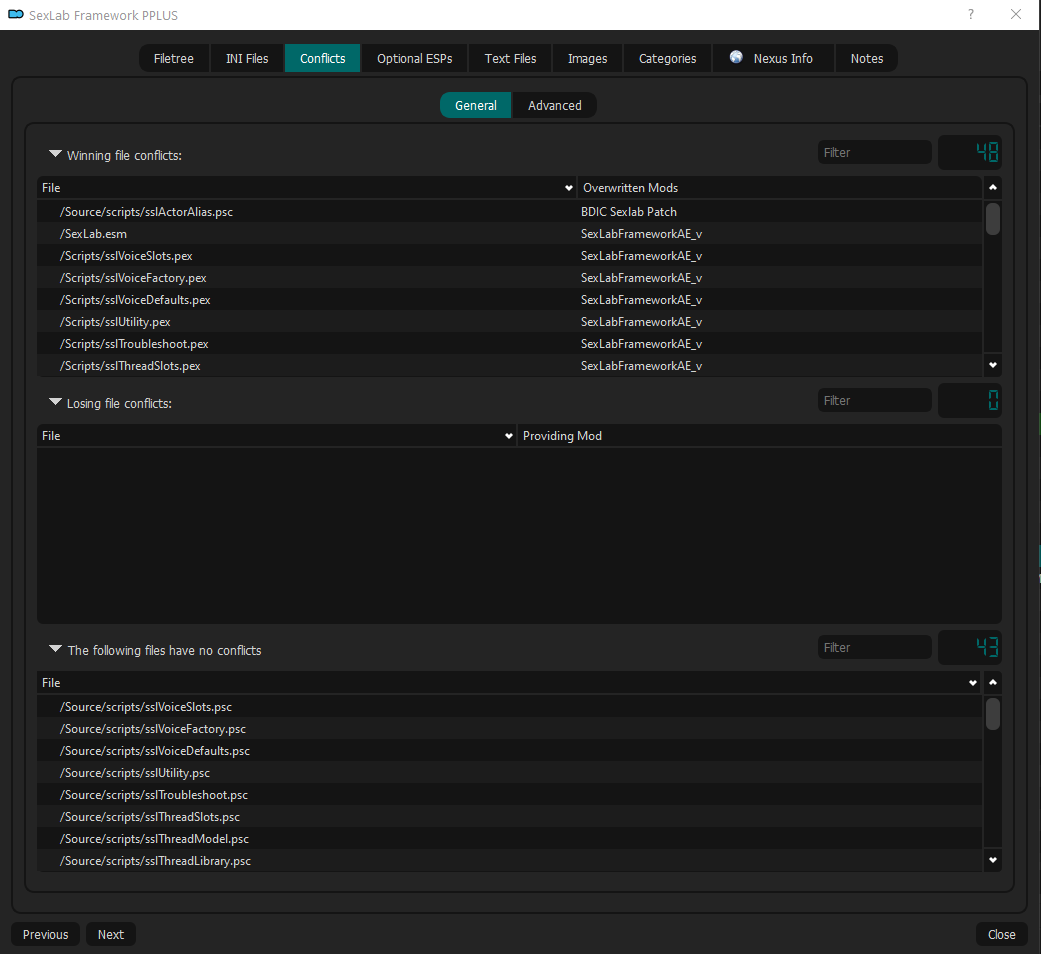Click the Previous button
Image resolution: width=1041 pixels, height=954 pixels.
46,934
